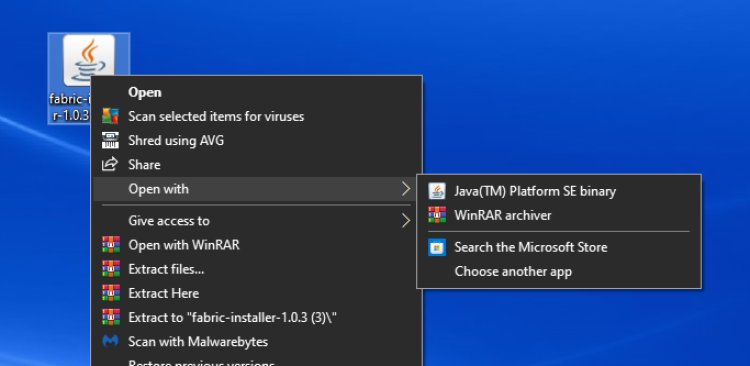Open the Give access to entry

(257, 221)
